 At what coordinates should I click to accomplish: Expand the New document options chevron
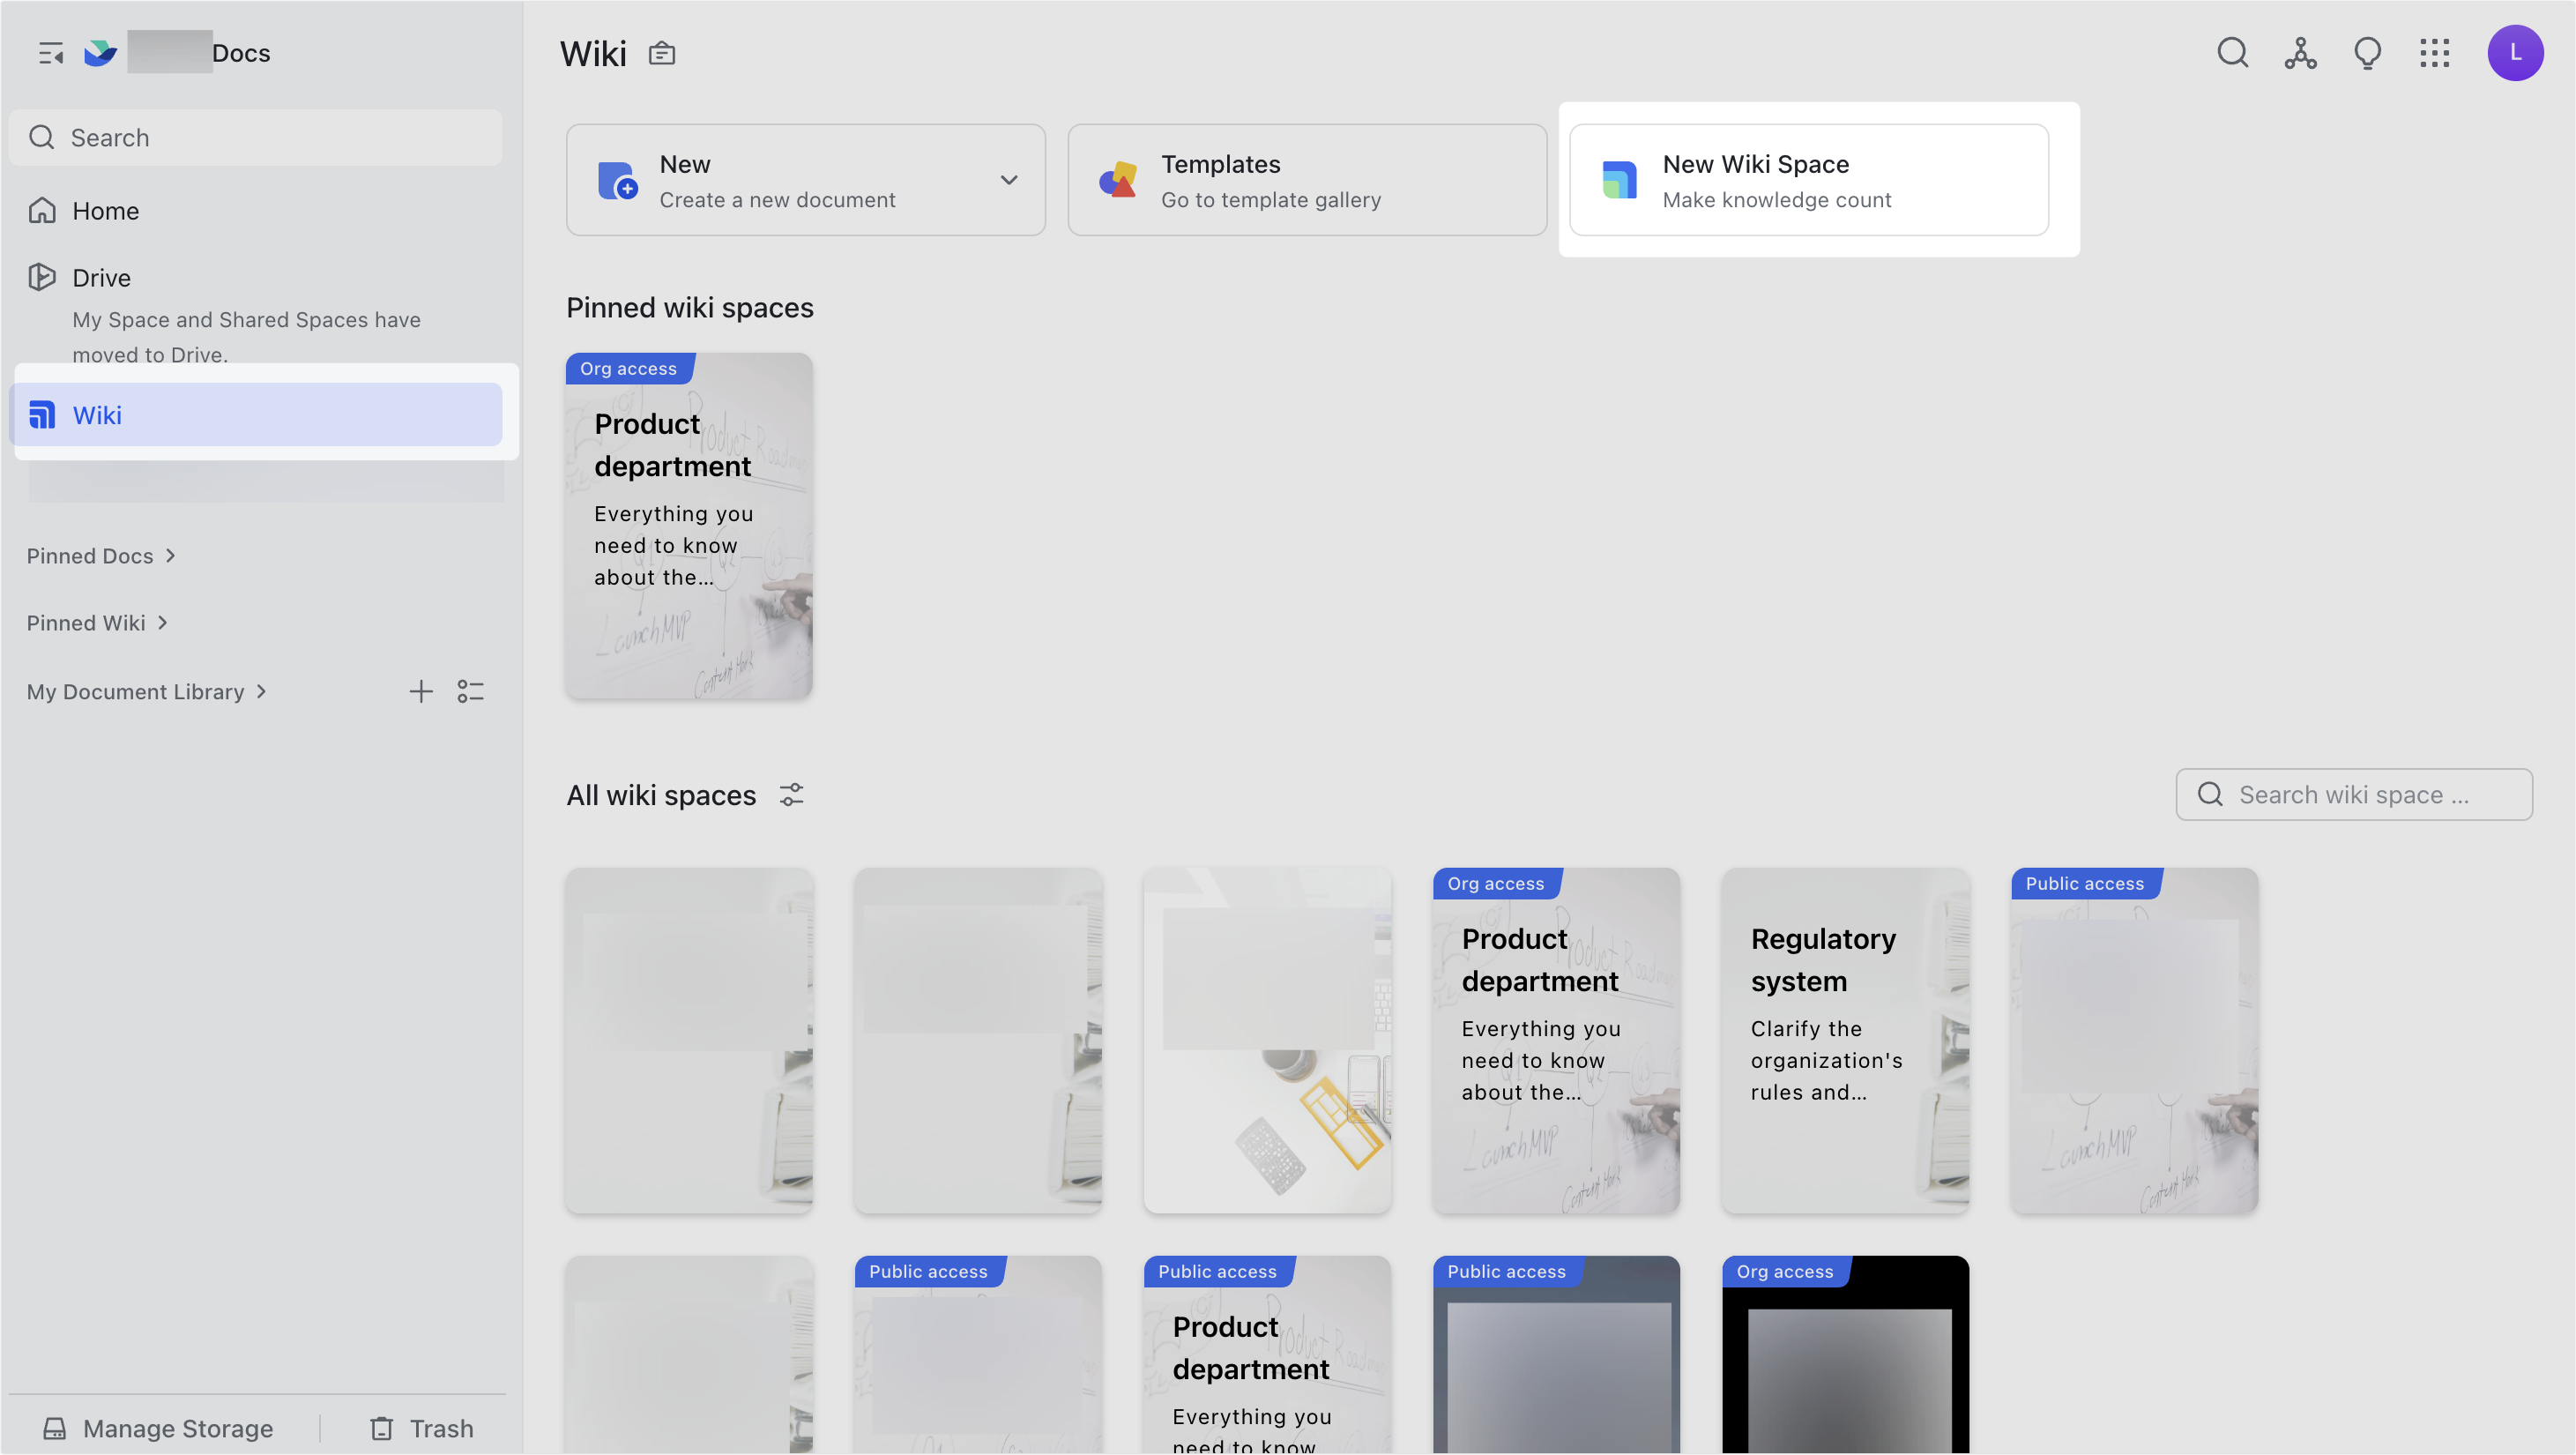tap(1009, 180)
